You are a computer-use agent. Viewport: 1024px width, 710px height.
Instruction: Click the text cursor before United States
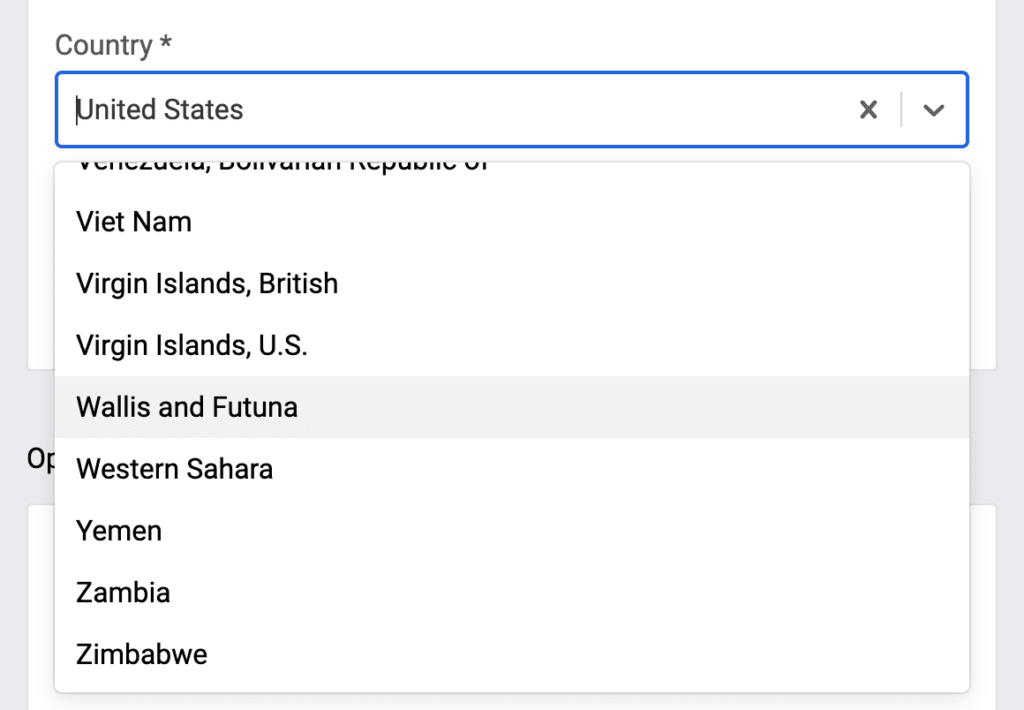(77, 110)
